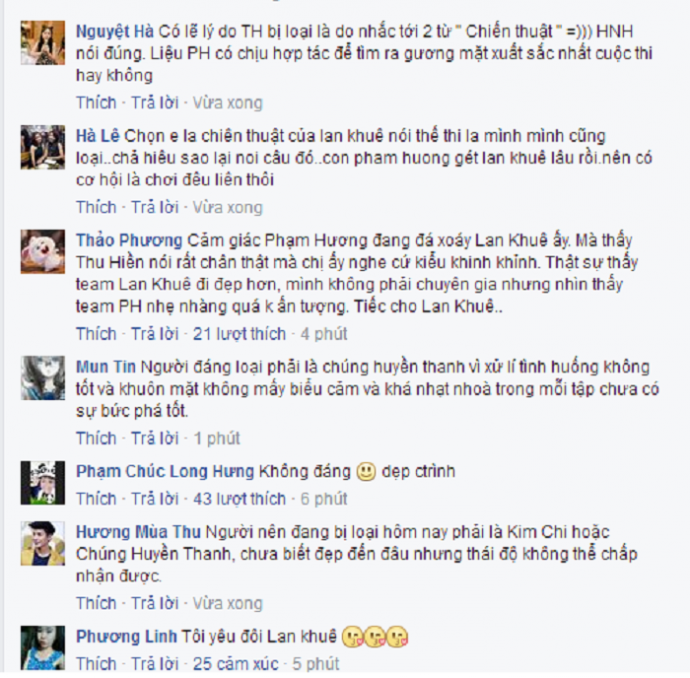Click the 4 phút timestamp on Thảo Phương's comment
Image resolution: width=690 pixels, height=678 pixels.
coord(324,334)
